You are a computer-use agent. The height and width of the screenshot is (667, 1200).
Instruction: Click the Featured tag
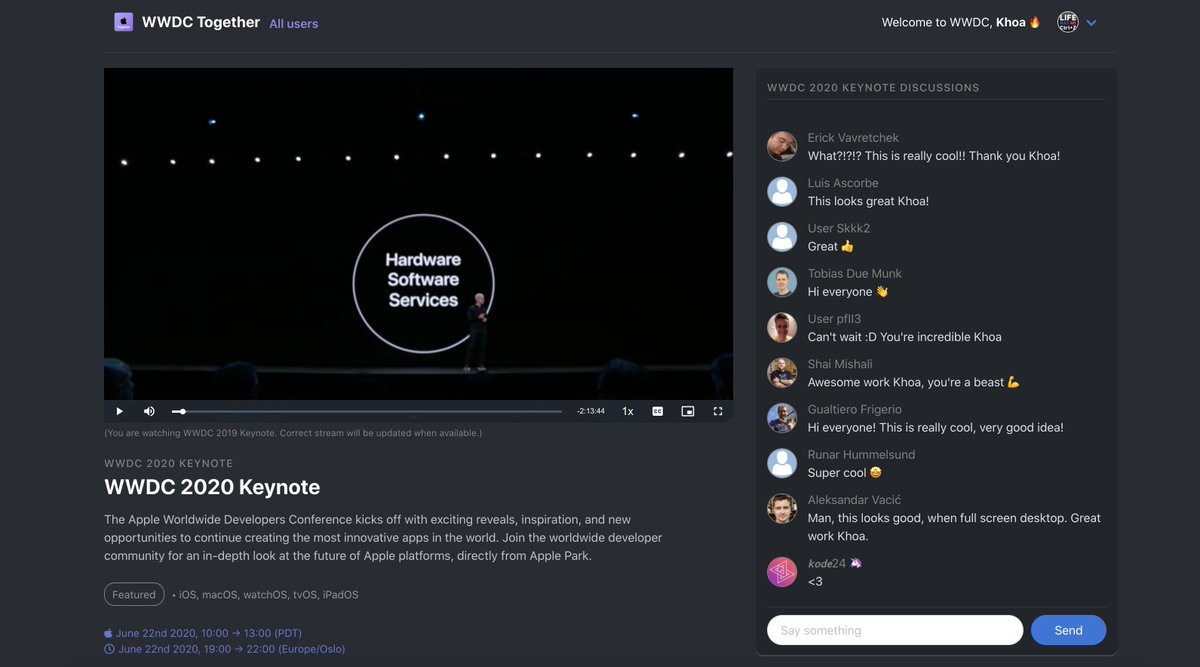point(134,594)
